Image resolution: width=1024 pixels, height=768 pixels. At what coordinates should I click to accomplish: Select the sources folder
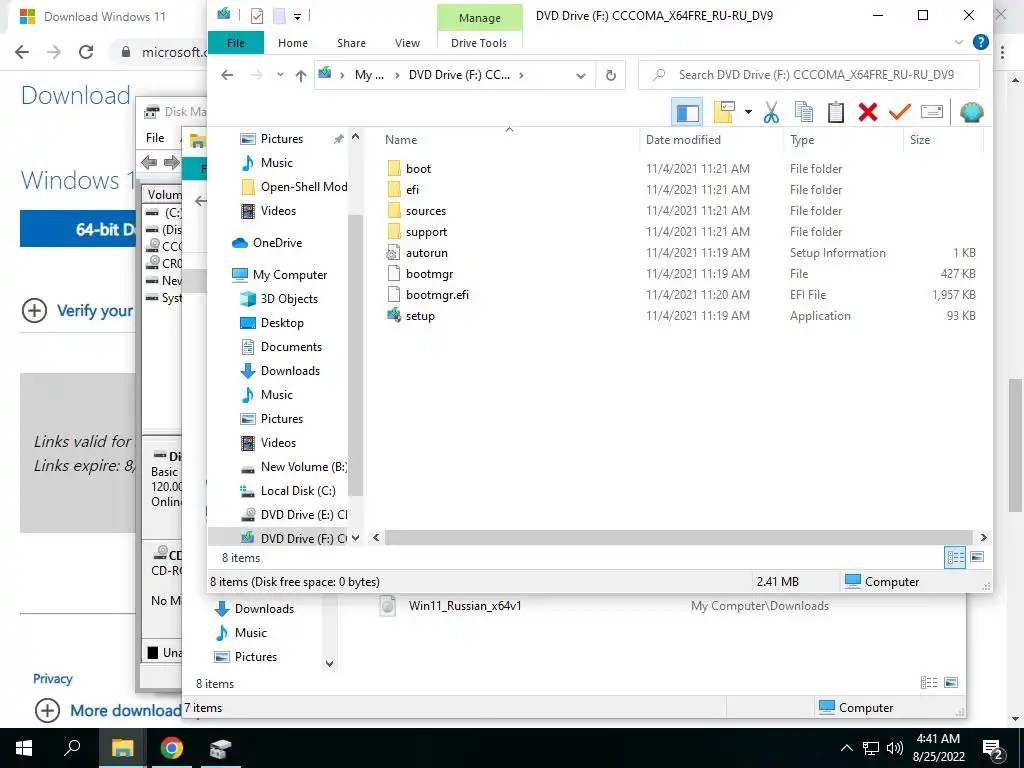426,210
